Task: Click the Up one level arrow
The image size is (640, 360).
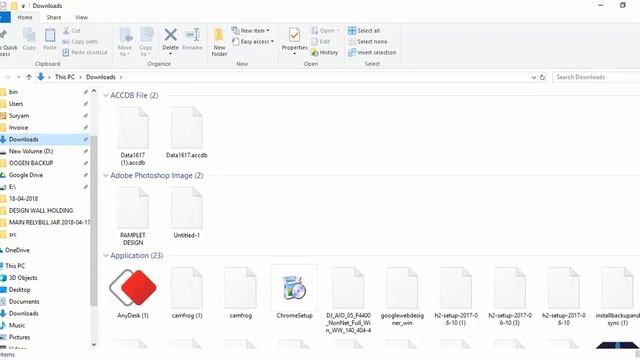Action: click(29, 77)
